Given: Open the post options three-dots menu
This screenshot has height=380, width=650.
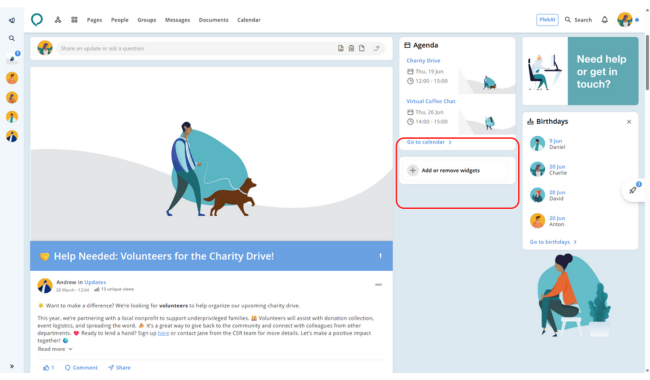Looking at the screenshot, I should 378,285.
